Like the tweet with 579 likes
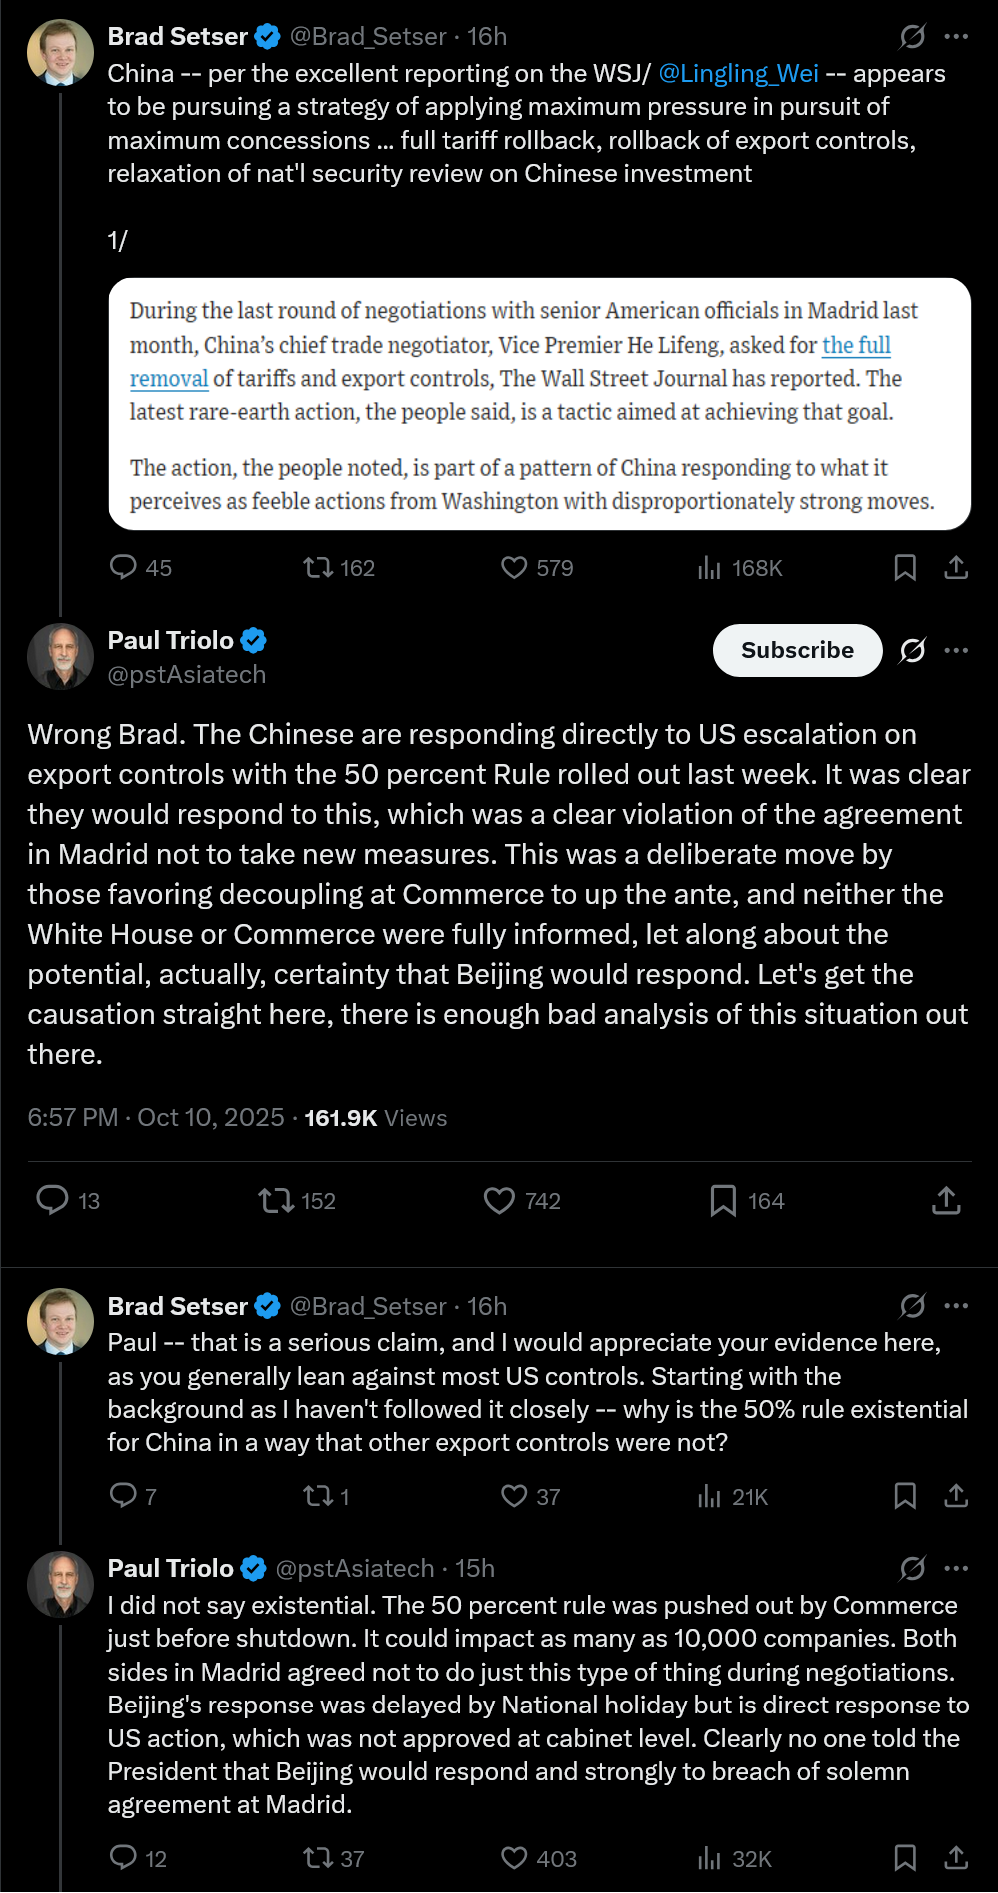The width and height of the screenshot is (998, 1893). [x=514, y=568]
